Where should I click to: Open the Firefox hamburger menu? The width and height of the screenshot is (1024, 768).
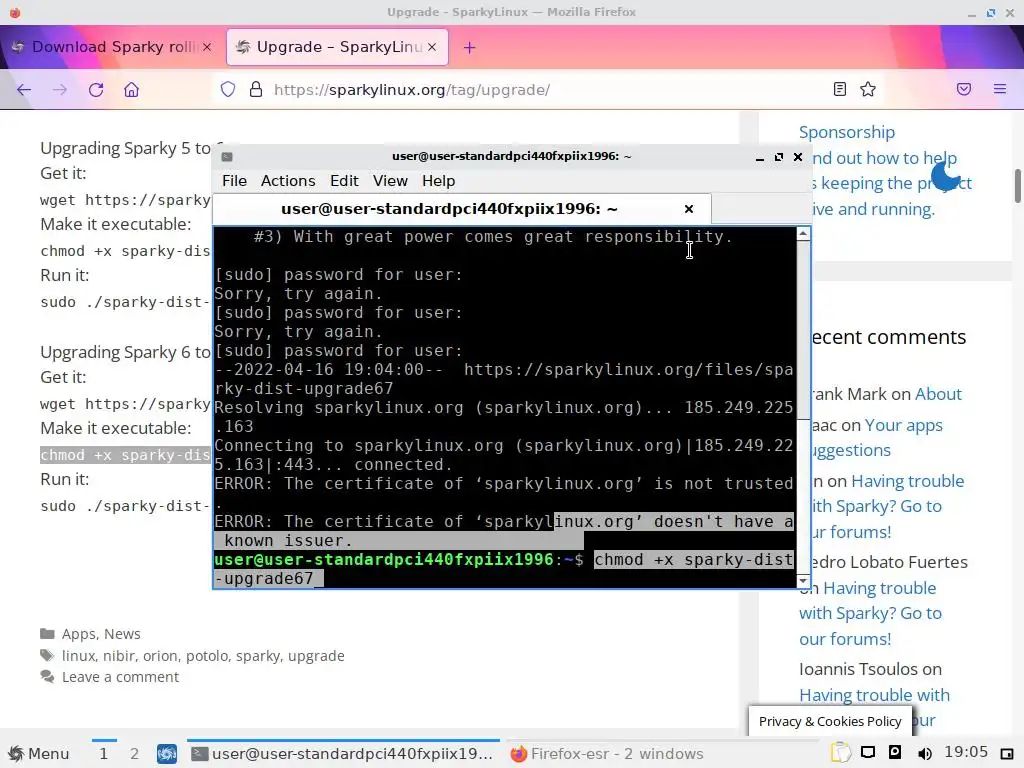(x=1000, y=89)
